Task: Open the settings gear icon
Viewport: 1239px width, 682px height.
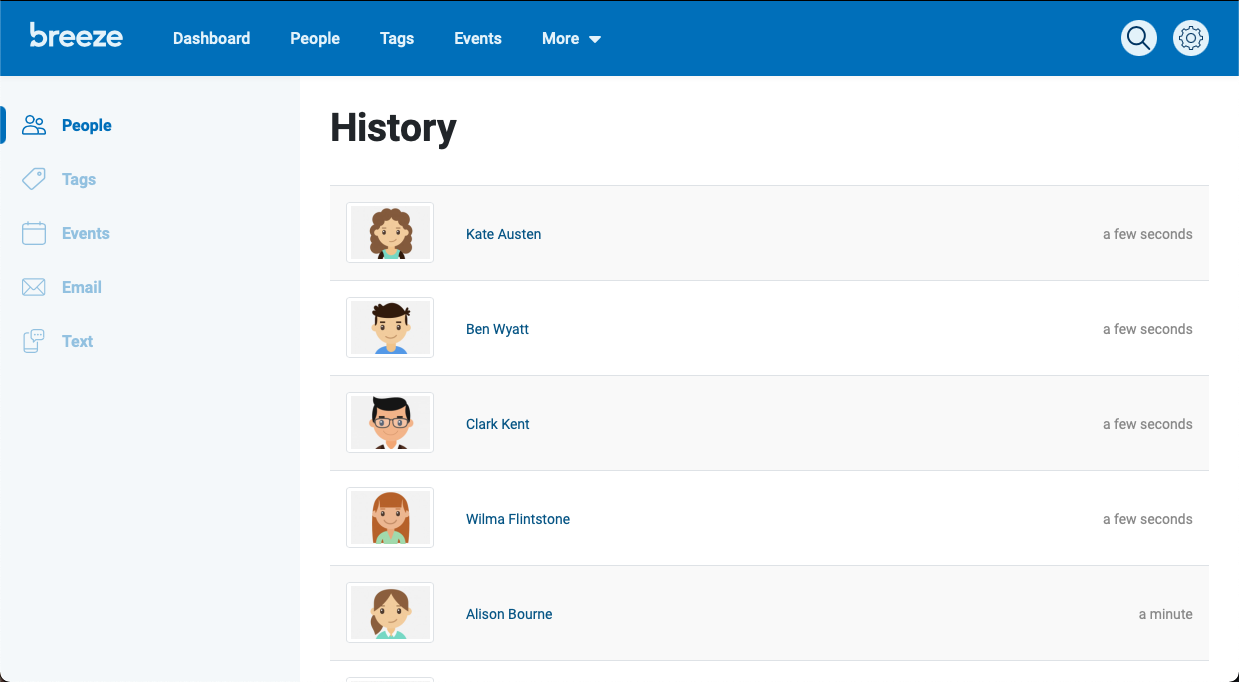Action: tap(1191, 38)
